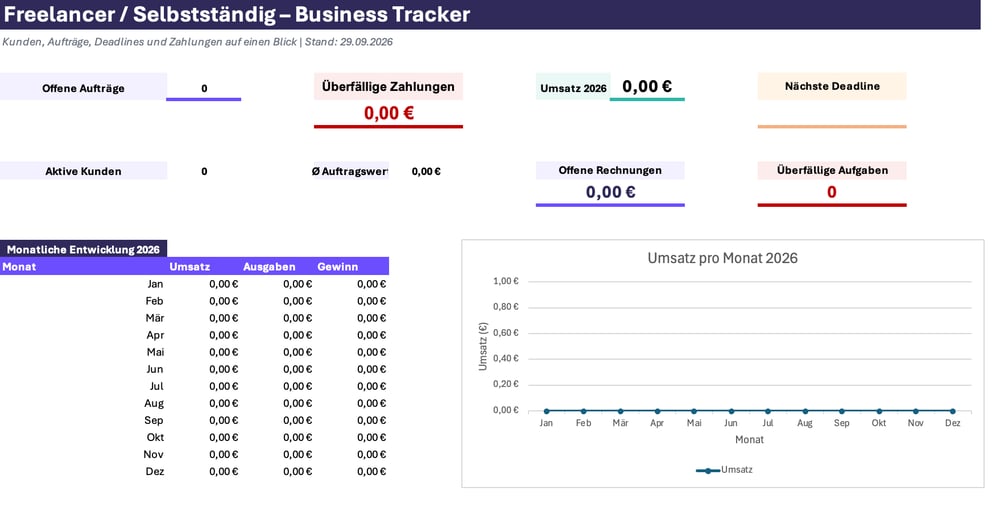The width and height of the screenshot is (1000, 508).
Task: Click the Aktive Kunden value '0'
Action: 204,171
